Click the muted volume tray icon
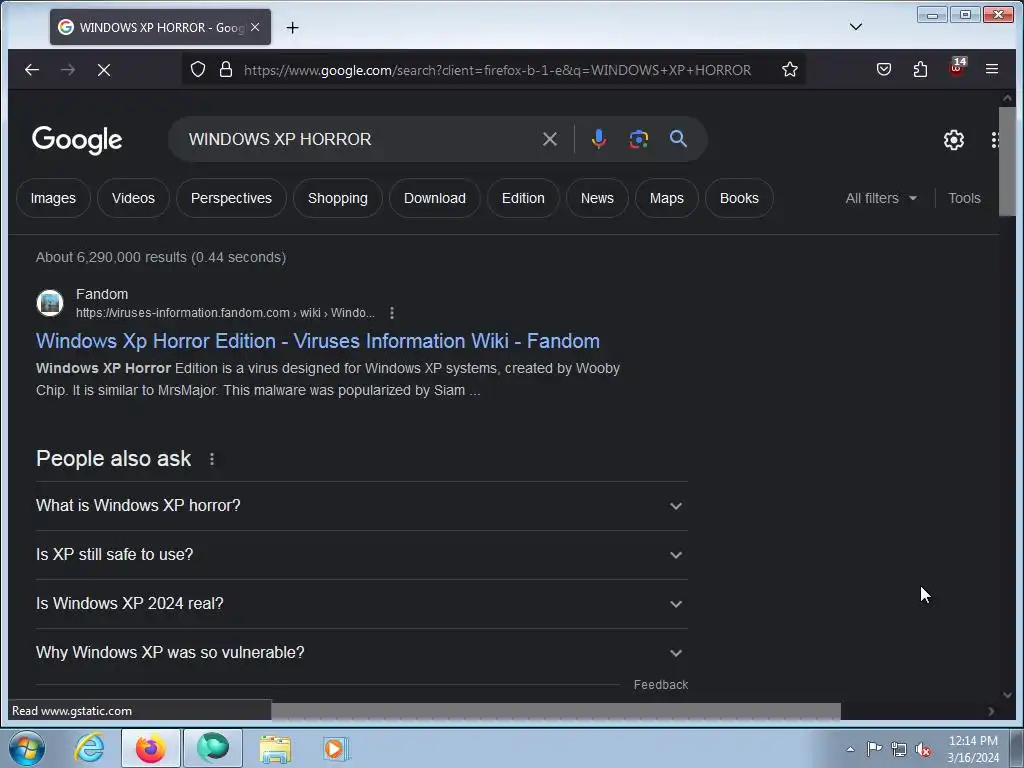 [x=923, y=749]
